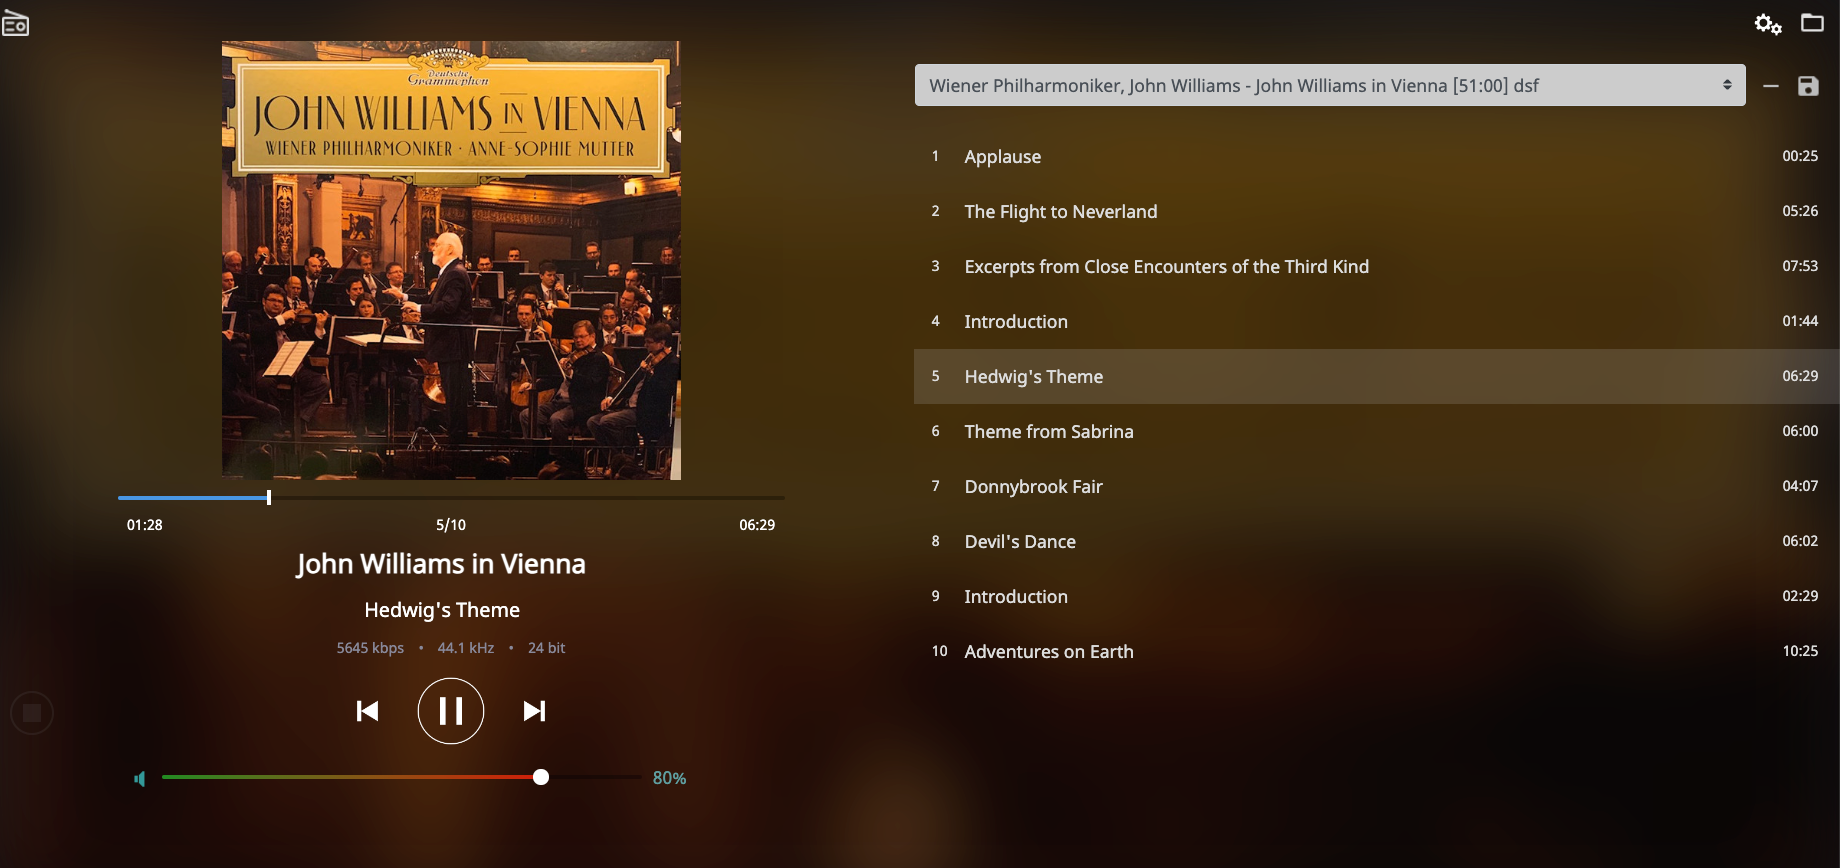Open the folder browser icon
This screenshot has width=1840, height=868.
[x=1812, y=22]
